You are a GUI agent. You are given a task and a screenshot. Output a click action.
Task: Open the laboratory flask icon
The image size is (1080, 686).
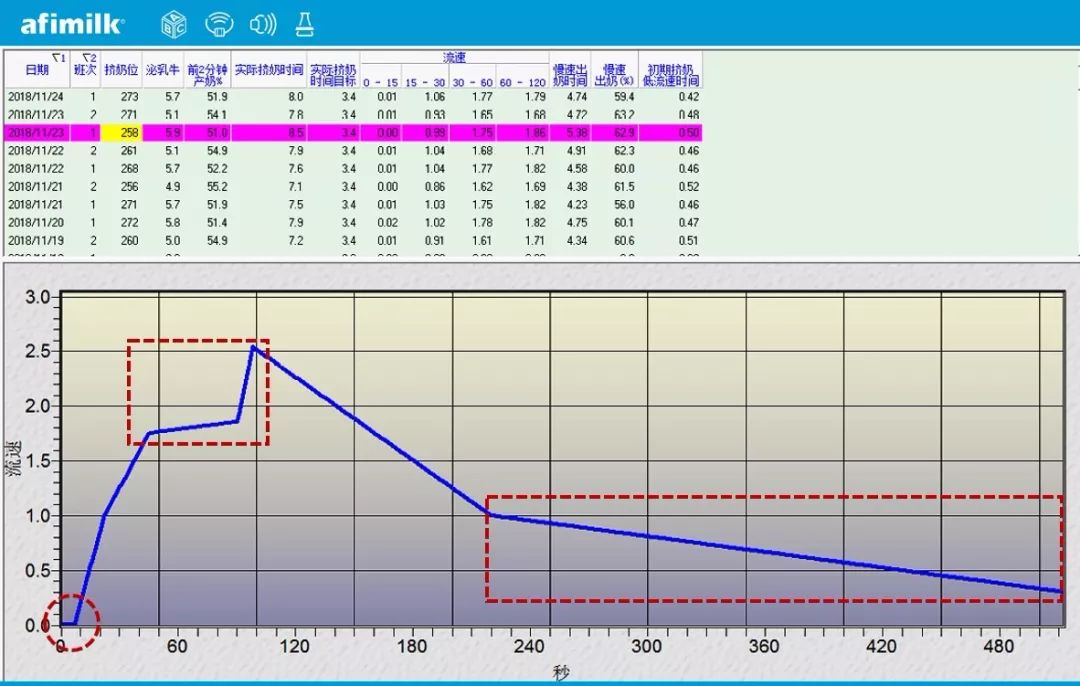(x=304, y=24)
